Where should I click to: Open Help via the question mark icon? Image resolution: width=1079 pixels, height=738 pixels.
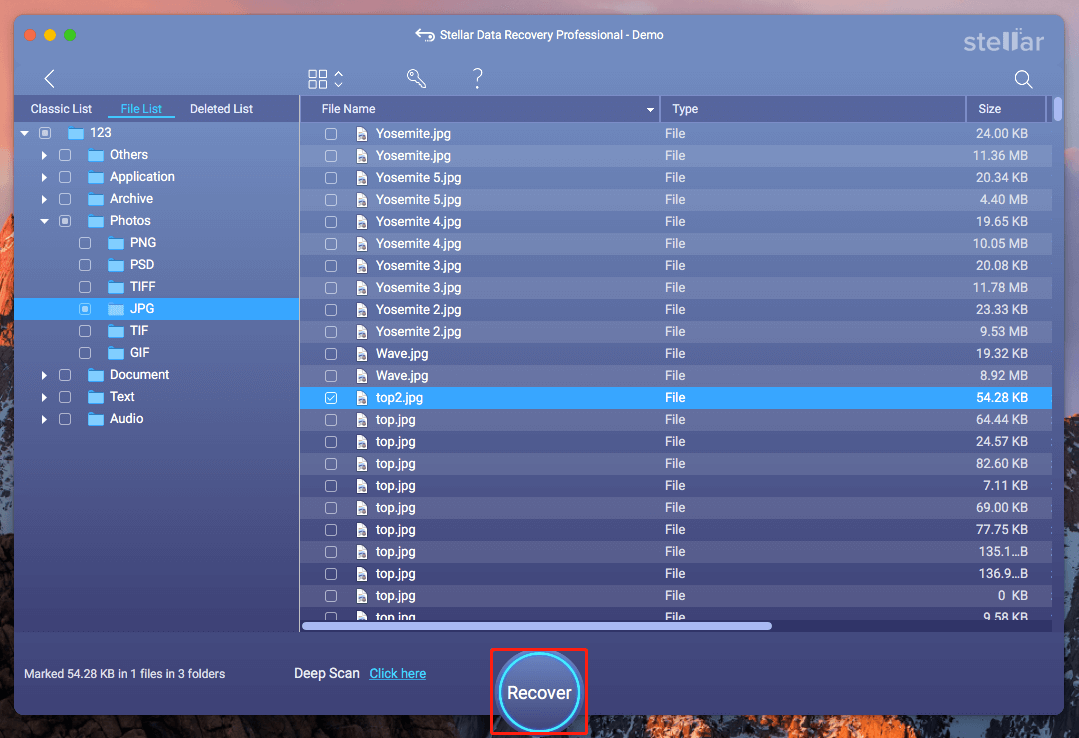click(477, 78)
